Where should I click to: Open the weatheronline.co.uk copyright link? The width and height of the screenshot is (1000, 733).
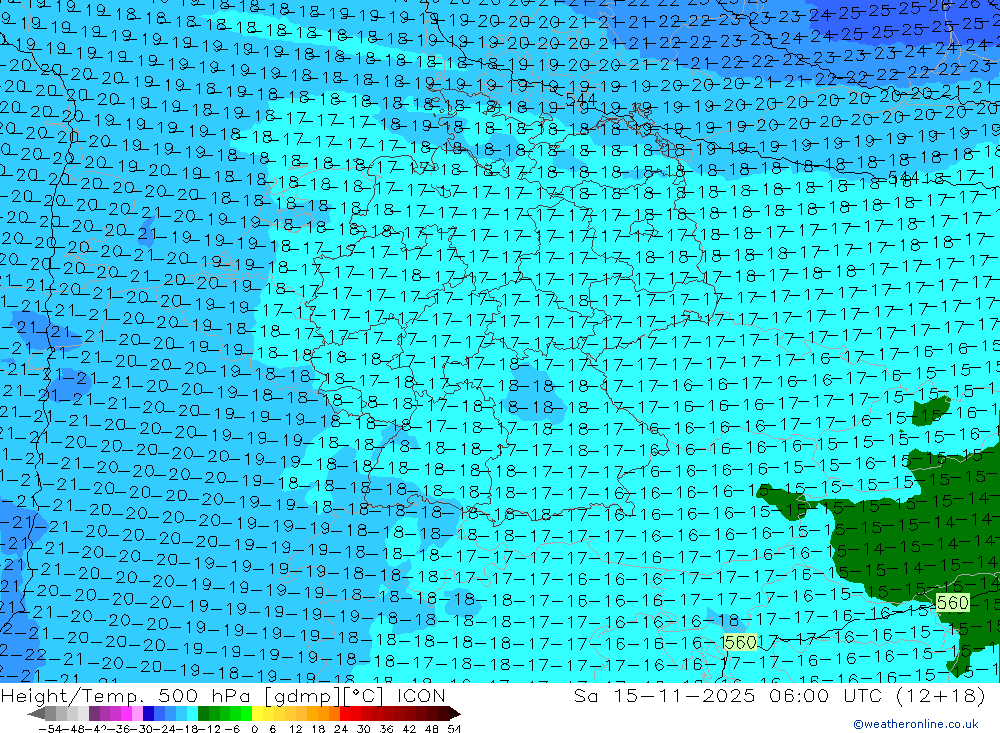pyautogui.click(x=916, y=724)
